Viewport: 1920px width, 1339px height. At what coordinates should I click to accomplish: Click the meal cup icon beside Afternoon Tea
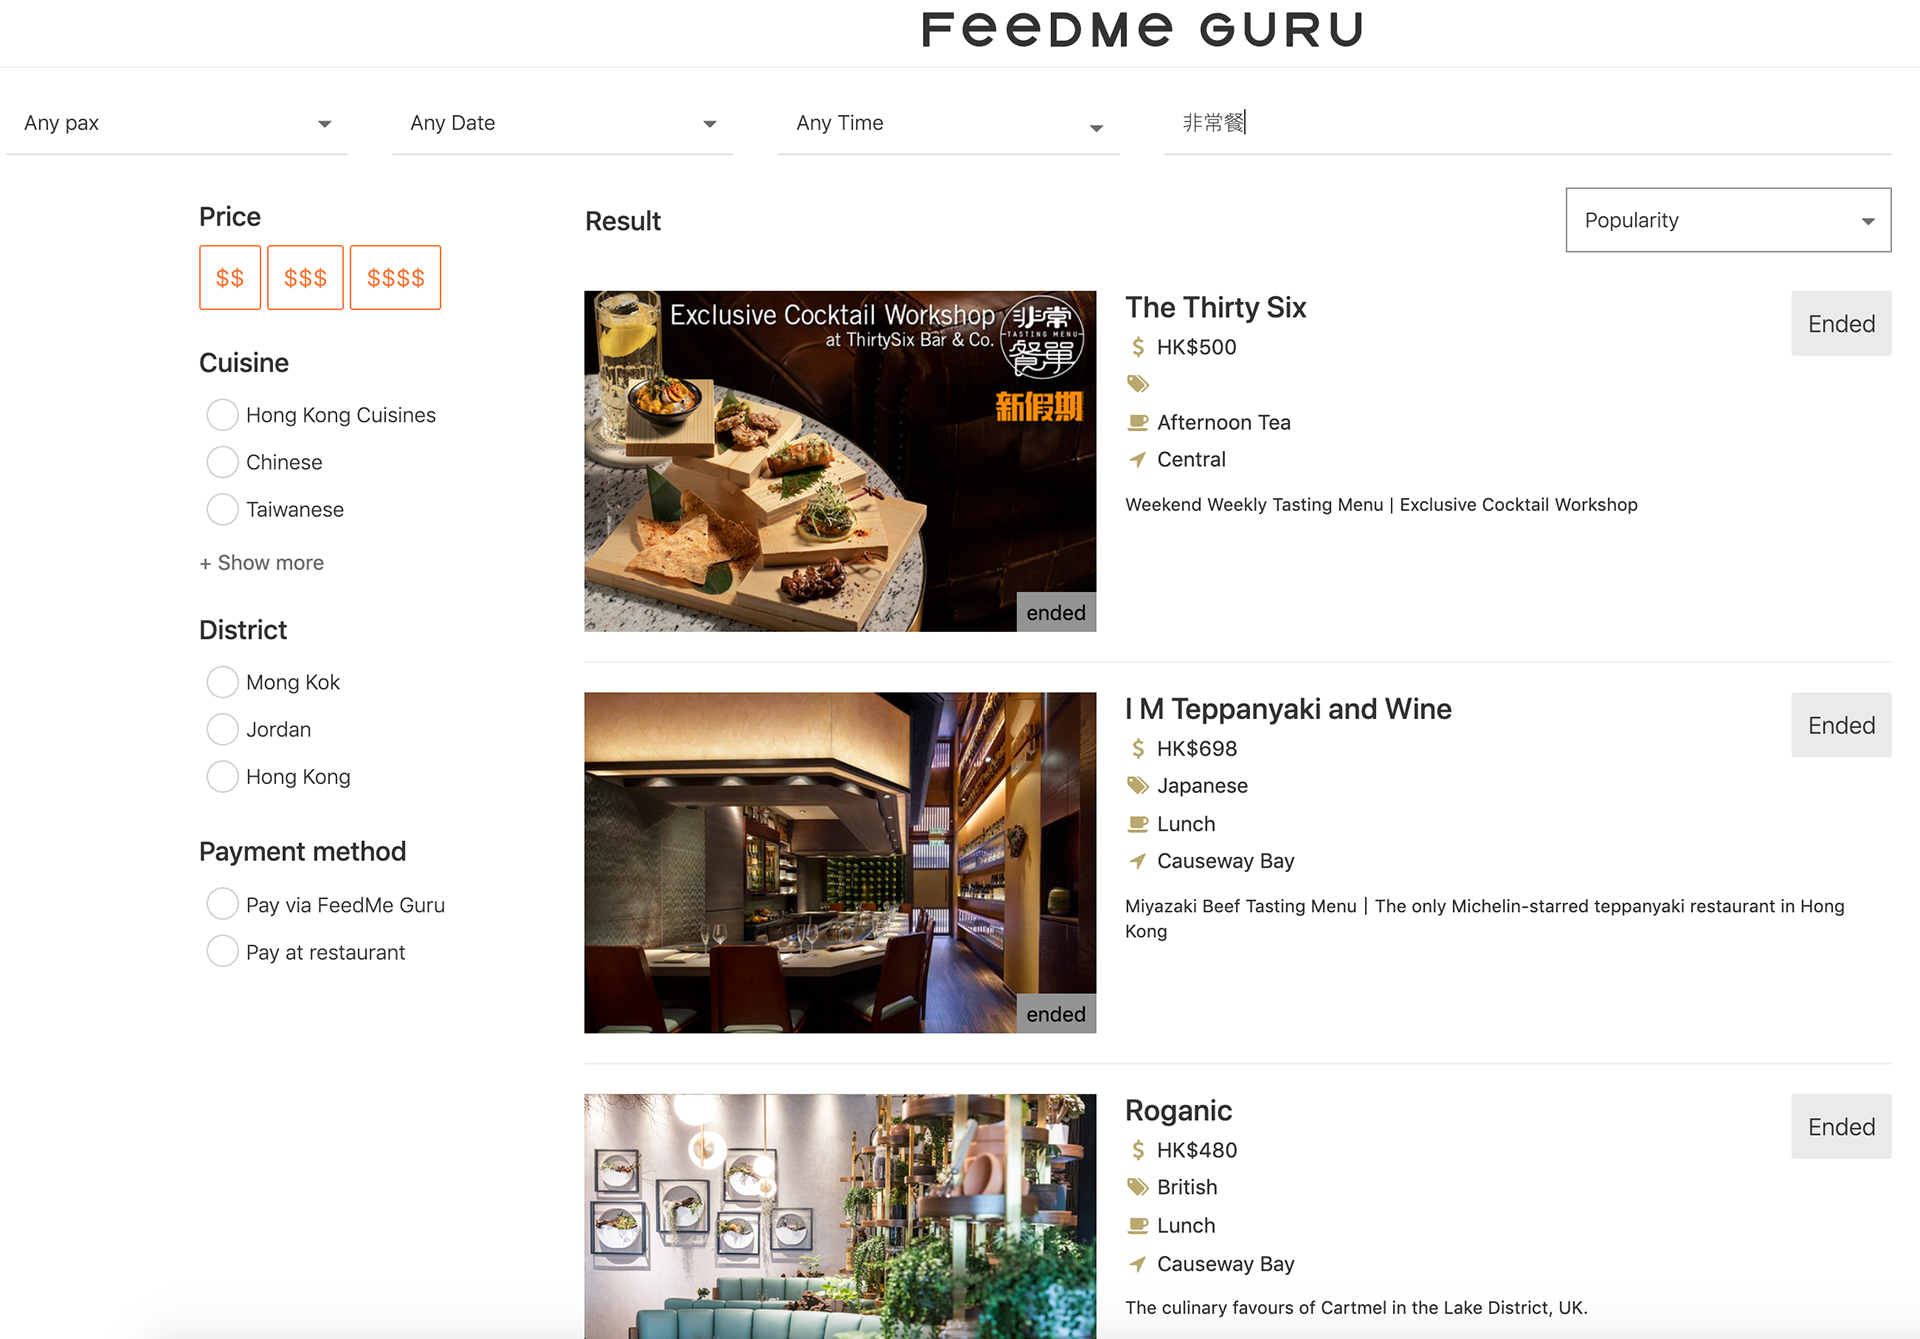1138,423
